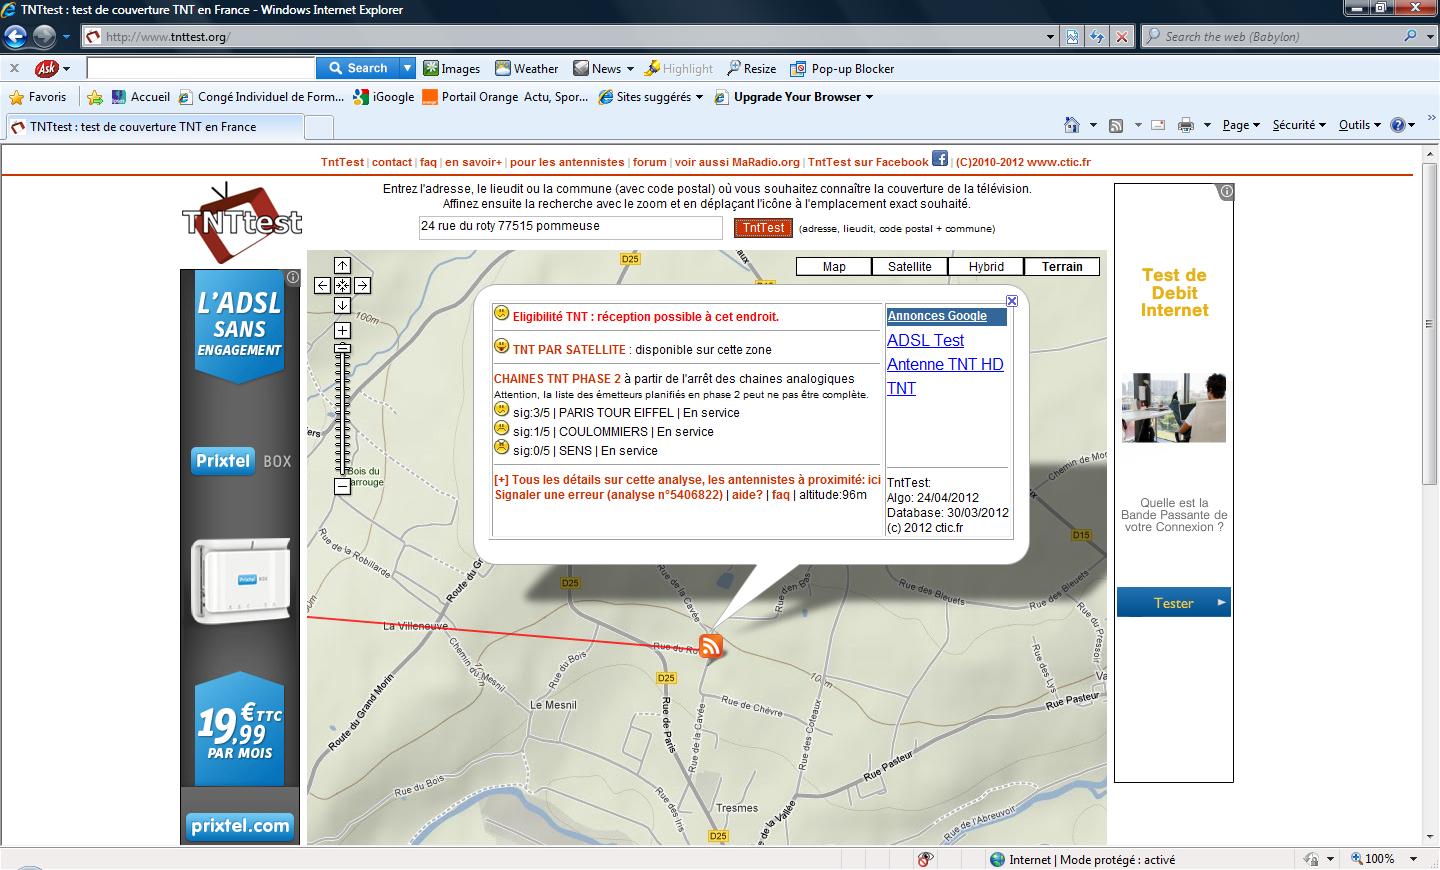
Task: Open the iGoogle favorite
Action: (x=385, y=97)
